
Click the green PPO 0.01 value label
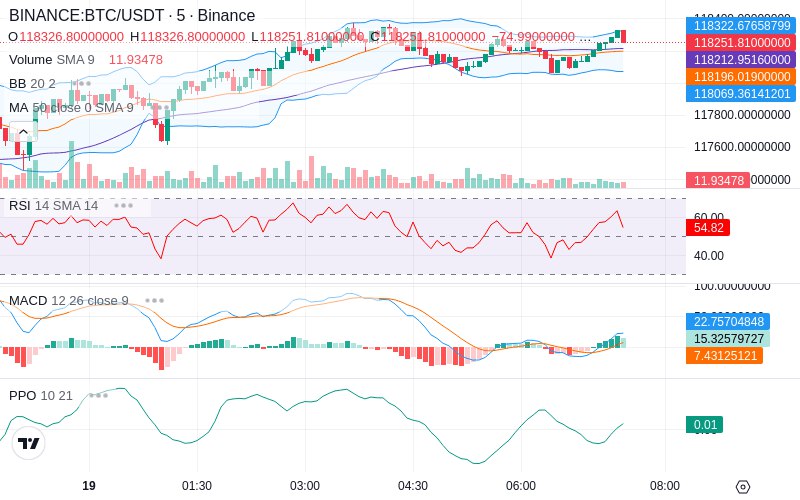point(705,424)
